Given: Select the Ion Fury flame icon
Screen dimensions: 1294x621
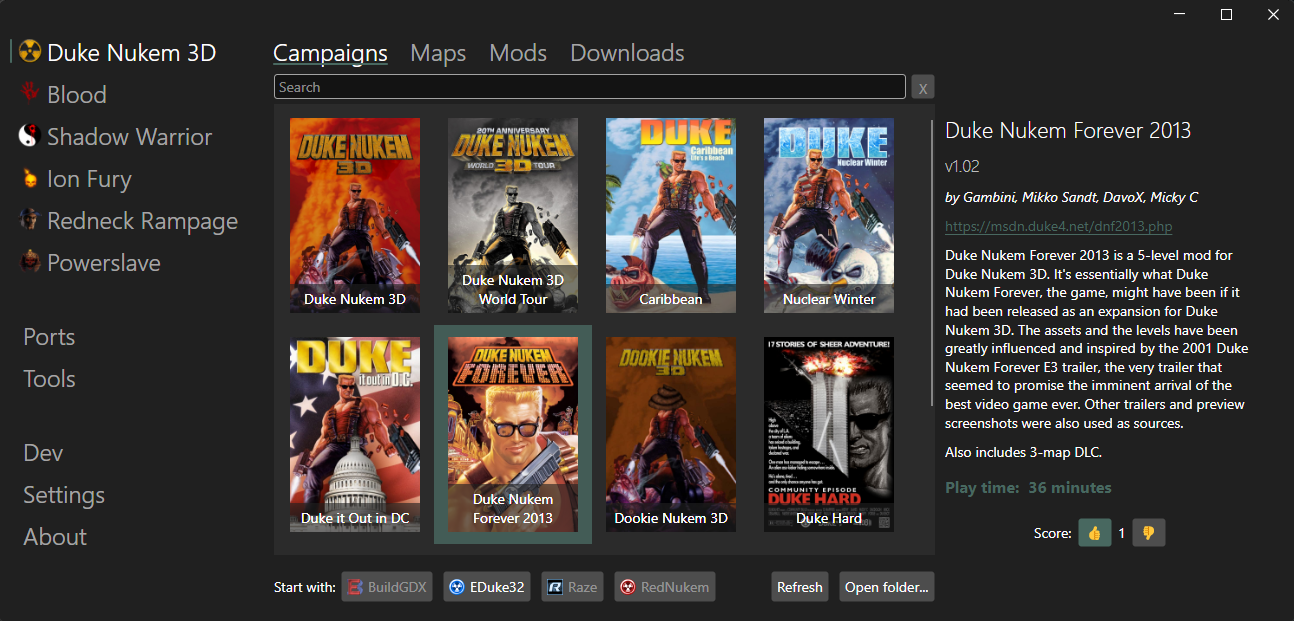Looking at the screenshot, I should coord(30,178).
